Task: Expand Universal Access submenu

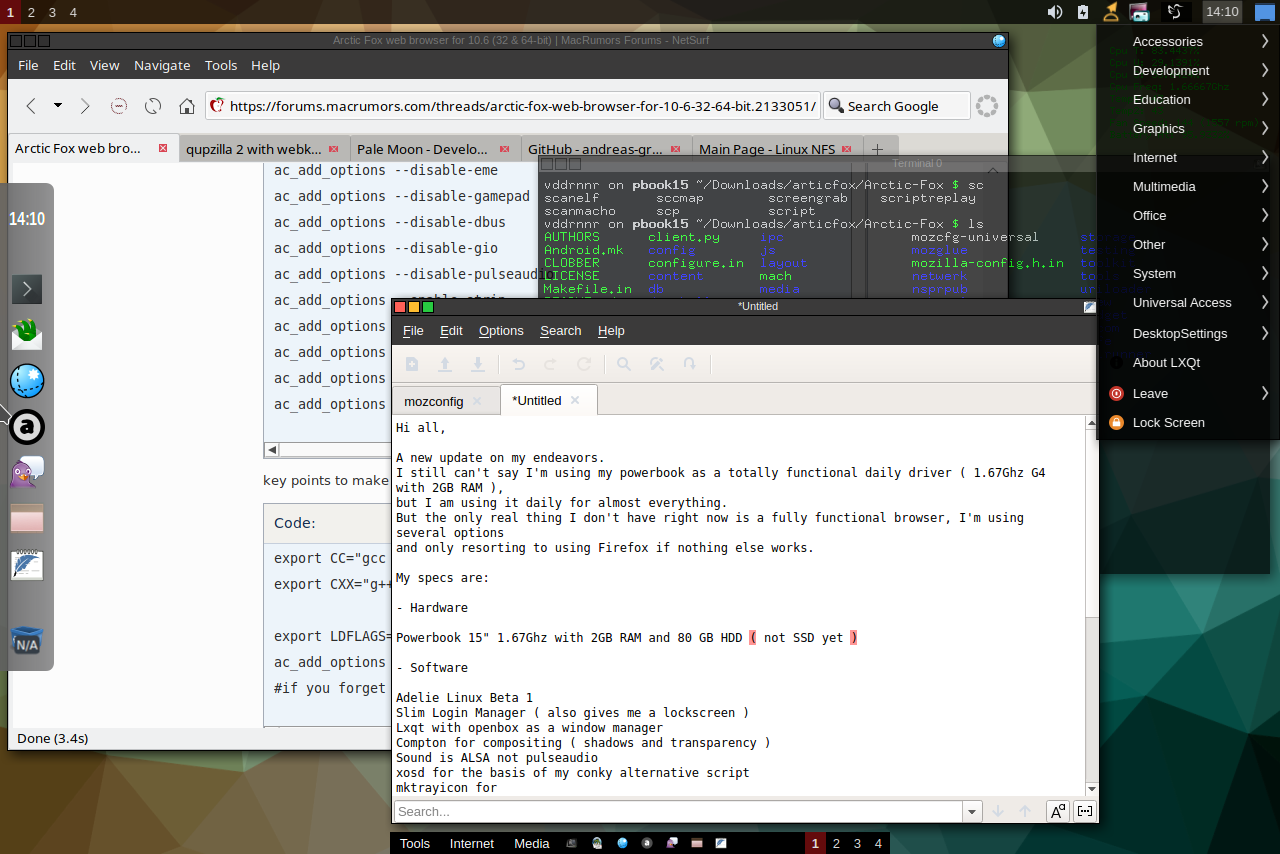Action: click(x=1188, y=302)
